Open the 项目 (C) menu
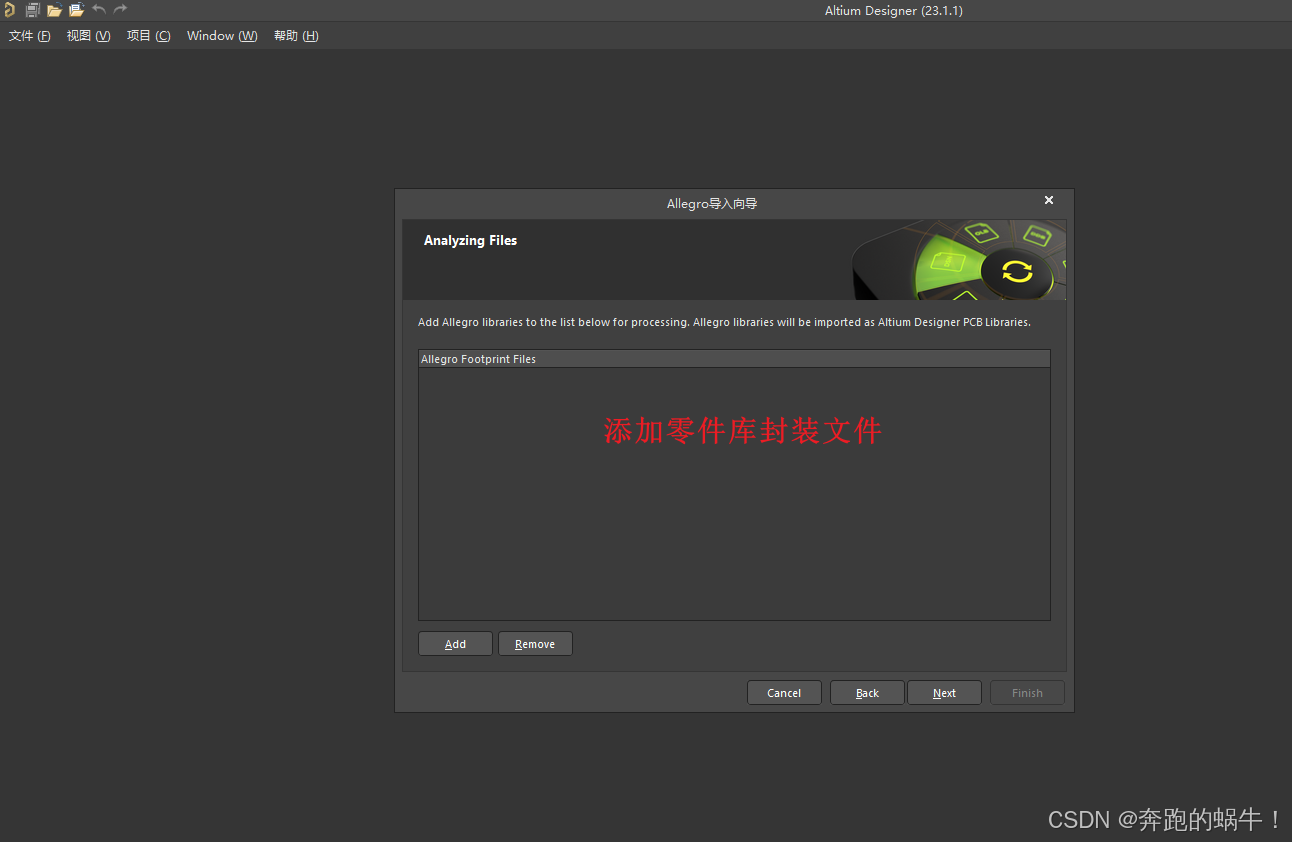Image resolution: width=1292 pixels, height=842 pixels. pos(148,36)
